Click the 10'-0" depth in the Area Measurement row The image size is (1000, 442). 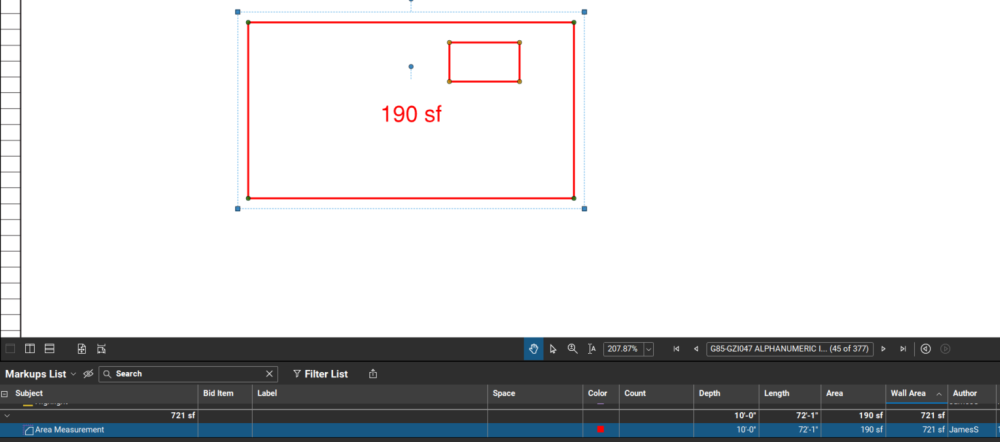744,430
